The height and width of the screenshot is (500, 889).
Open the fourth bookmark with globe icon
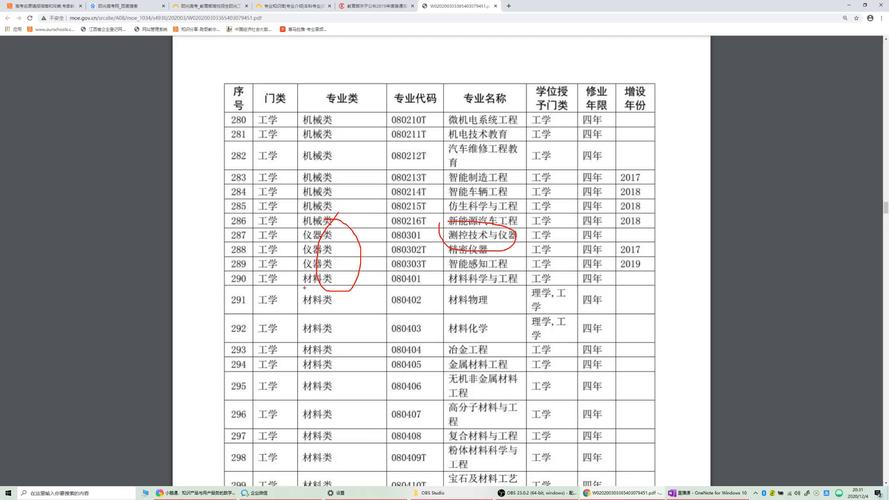coord(151,29)
